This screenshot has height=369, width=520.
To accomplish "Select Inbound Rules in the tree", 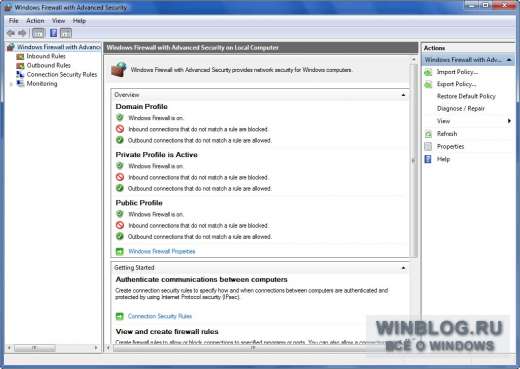I will 46,56.
